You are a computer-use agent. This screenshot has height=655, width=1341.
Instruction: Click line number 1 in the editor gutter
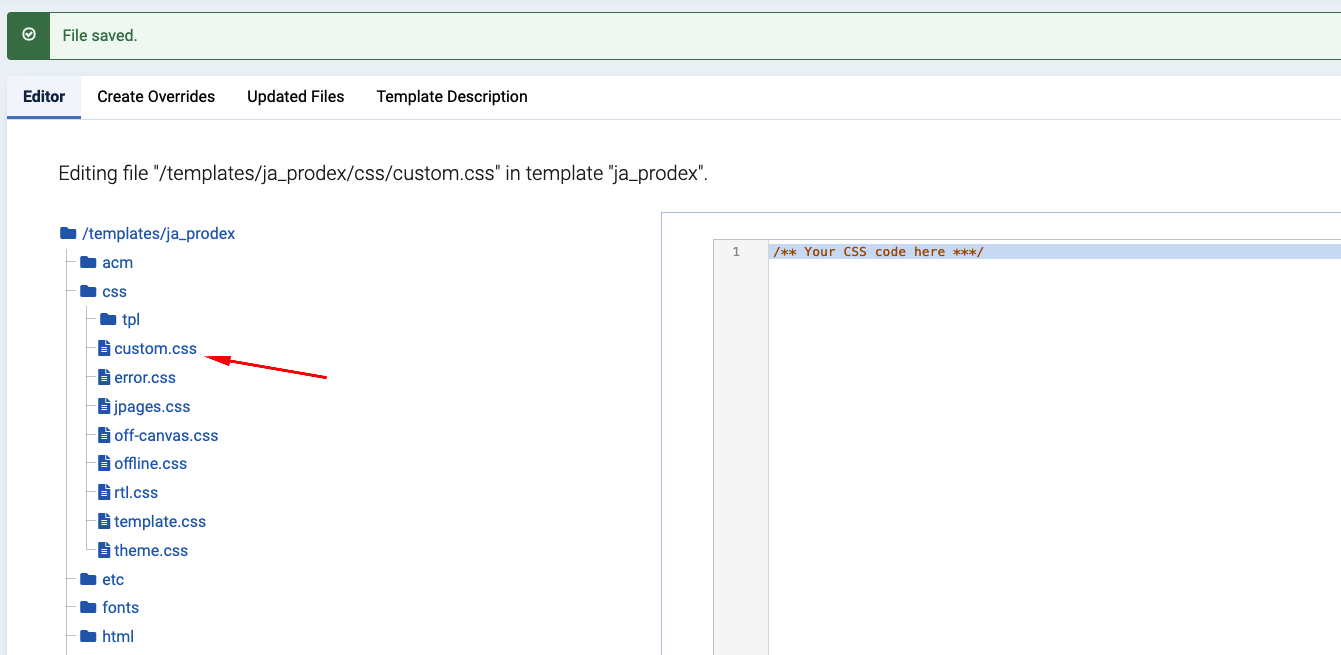(736, 252)
